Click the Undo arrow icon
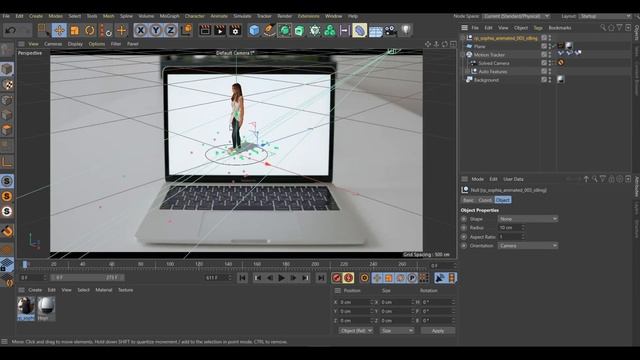640x360 pixels. [x=11, y=30]
